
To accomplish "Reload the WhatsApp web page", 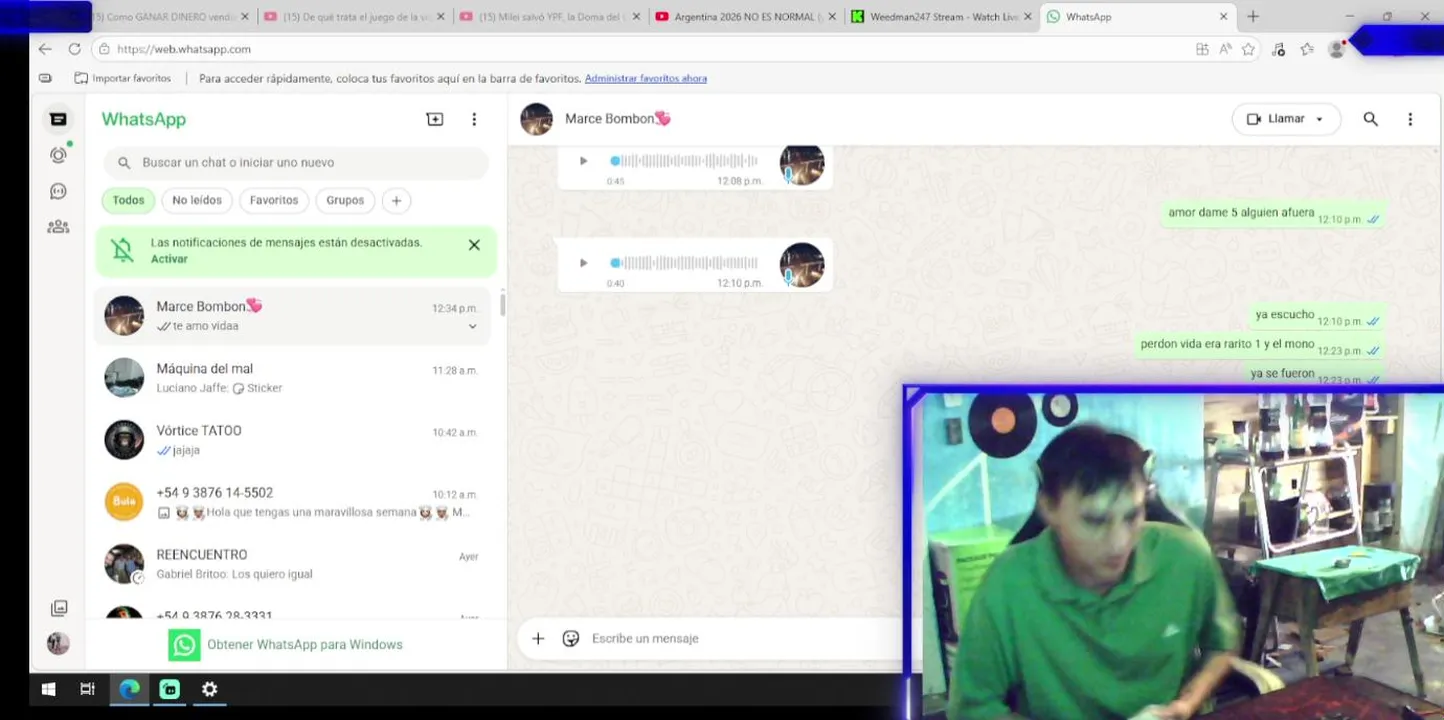I will click(74, 49).
